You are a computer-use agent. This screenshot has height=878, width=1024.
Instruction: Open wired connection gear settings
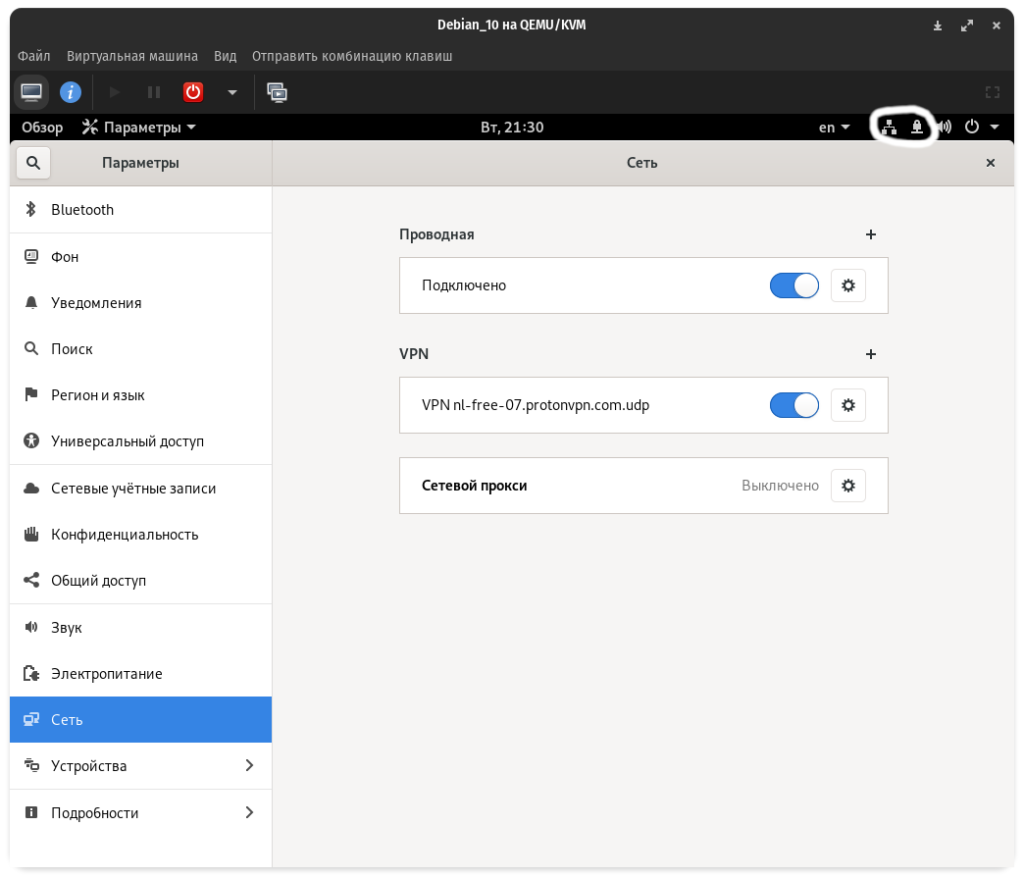(x=848, y=285)
